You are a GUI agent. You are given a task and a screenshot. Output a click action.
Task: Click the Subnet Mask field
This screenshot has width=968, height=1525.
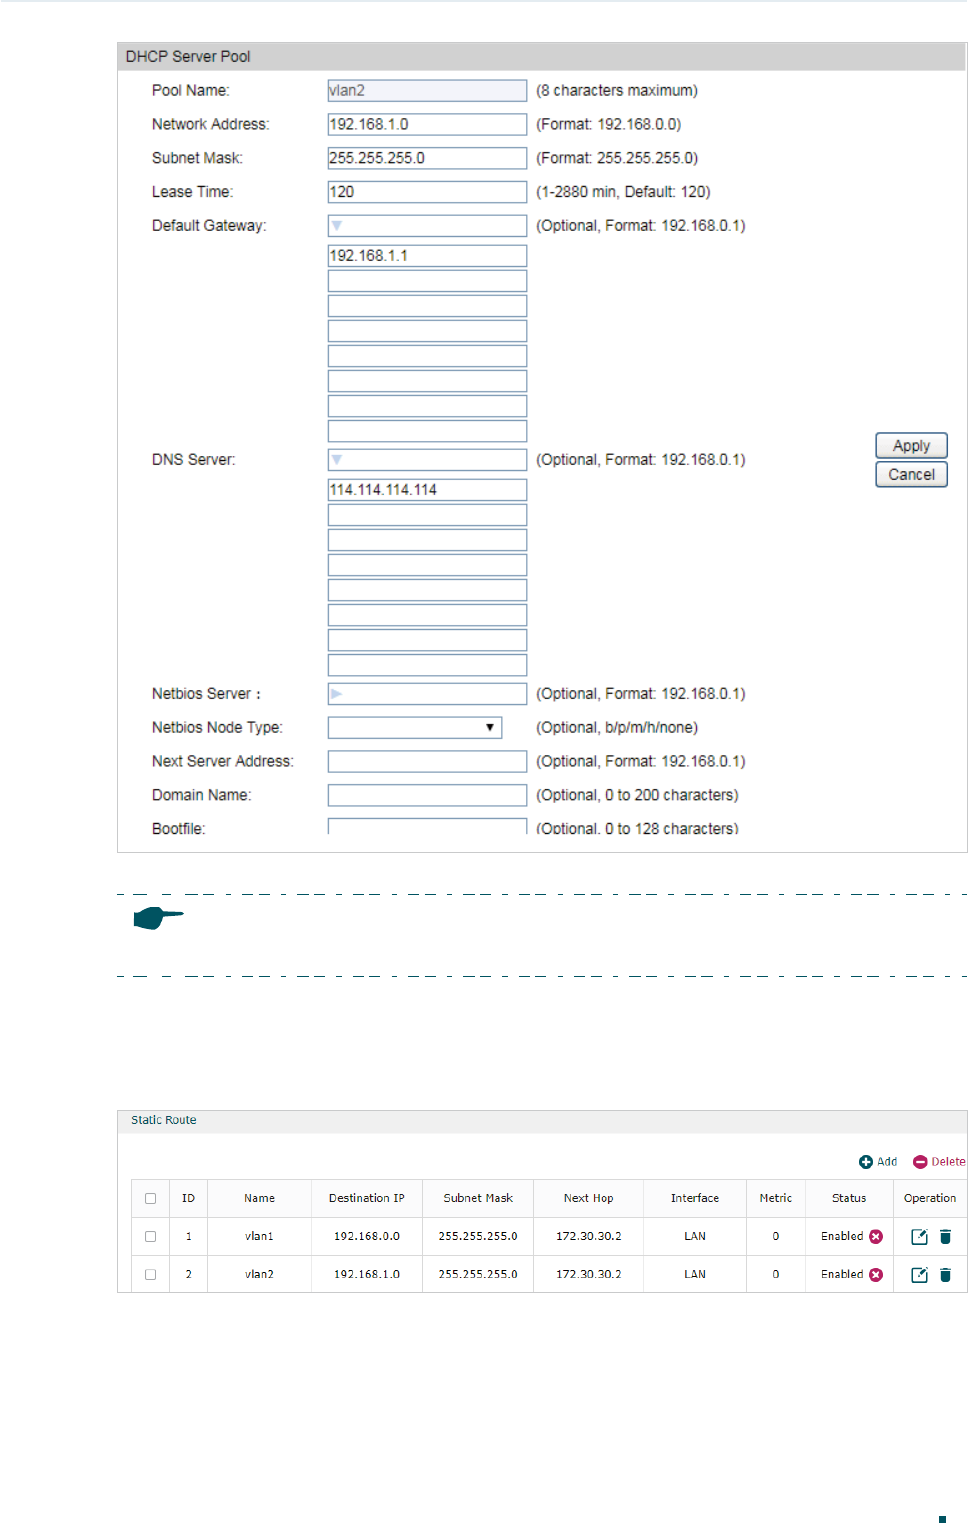tap(427, 159)
